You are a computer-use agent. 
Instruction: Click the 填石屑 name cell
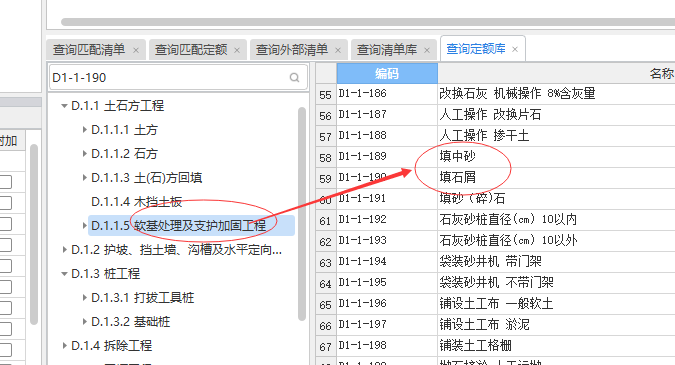click(556, 177)
